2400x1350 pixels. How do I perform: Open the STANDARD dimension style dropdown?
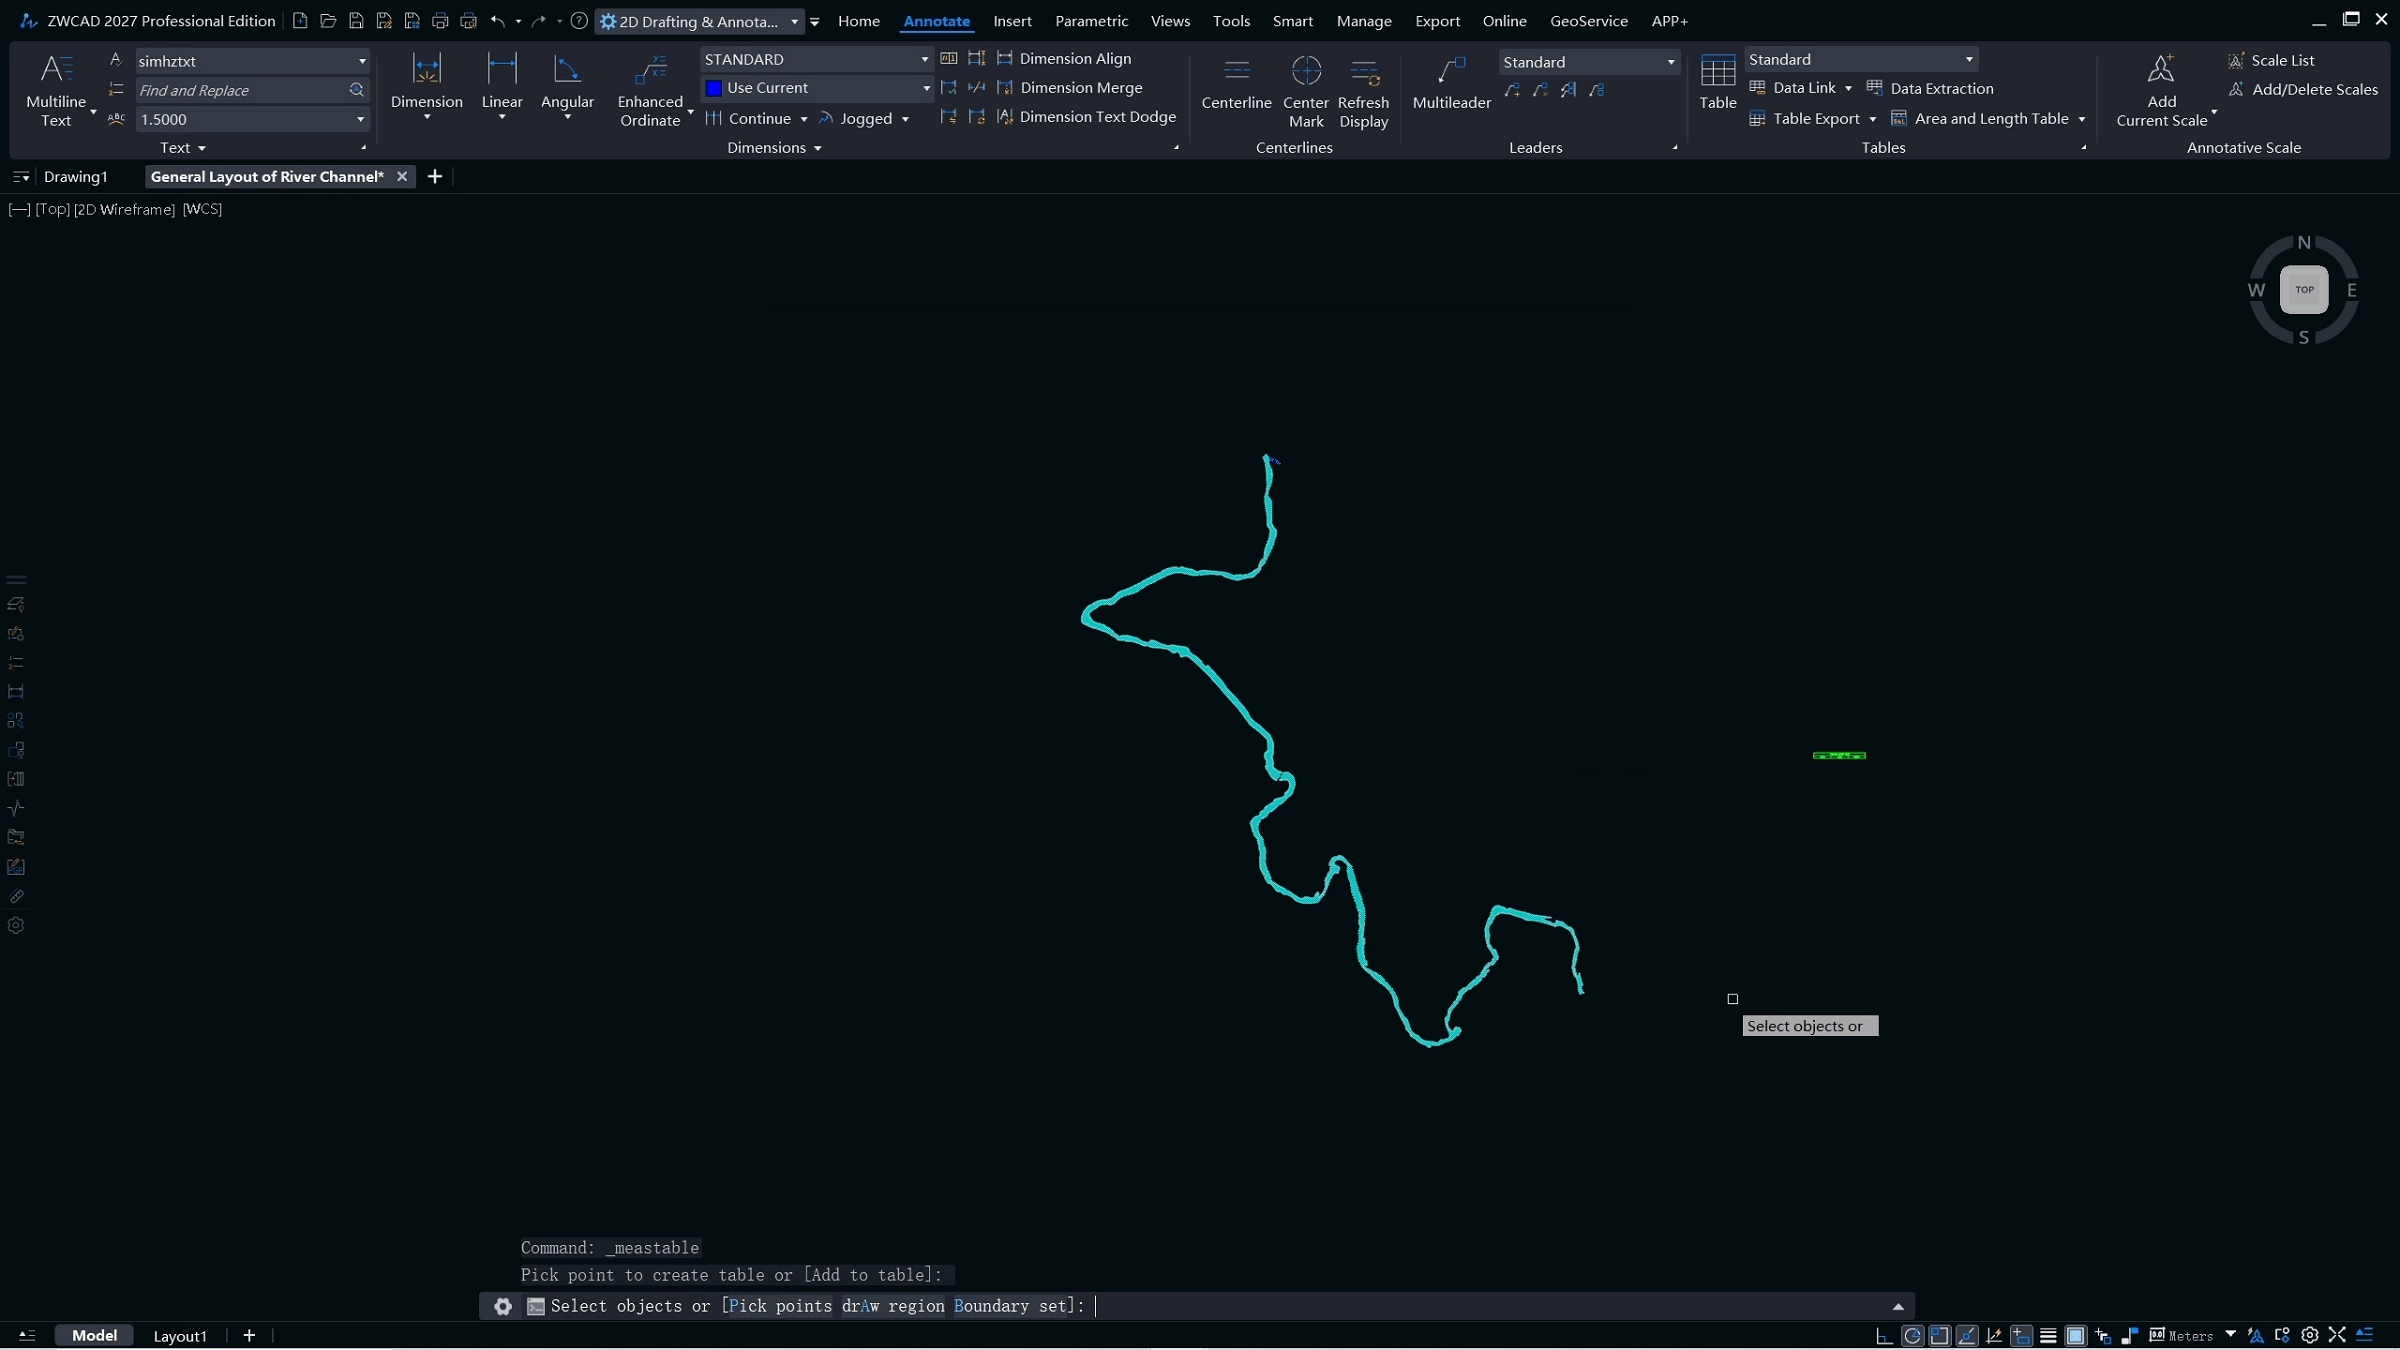pos(923,60)
